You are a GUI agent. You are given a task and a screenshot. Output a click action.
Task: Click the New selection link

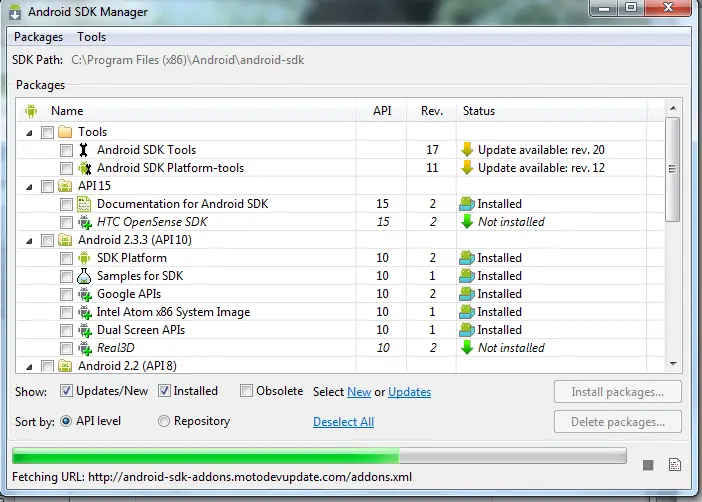coord(359,392)
